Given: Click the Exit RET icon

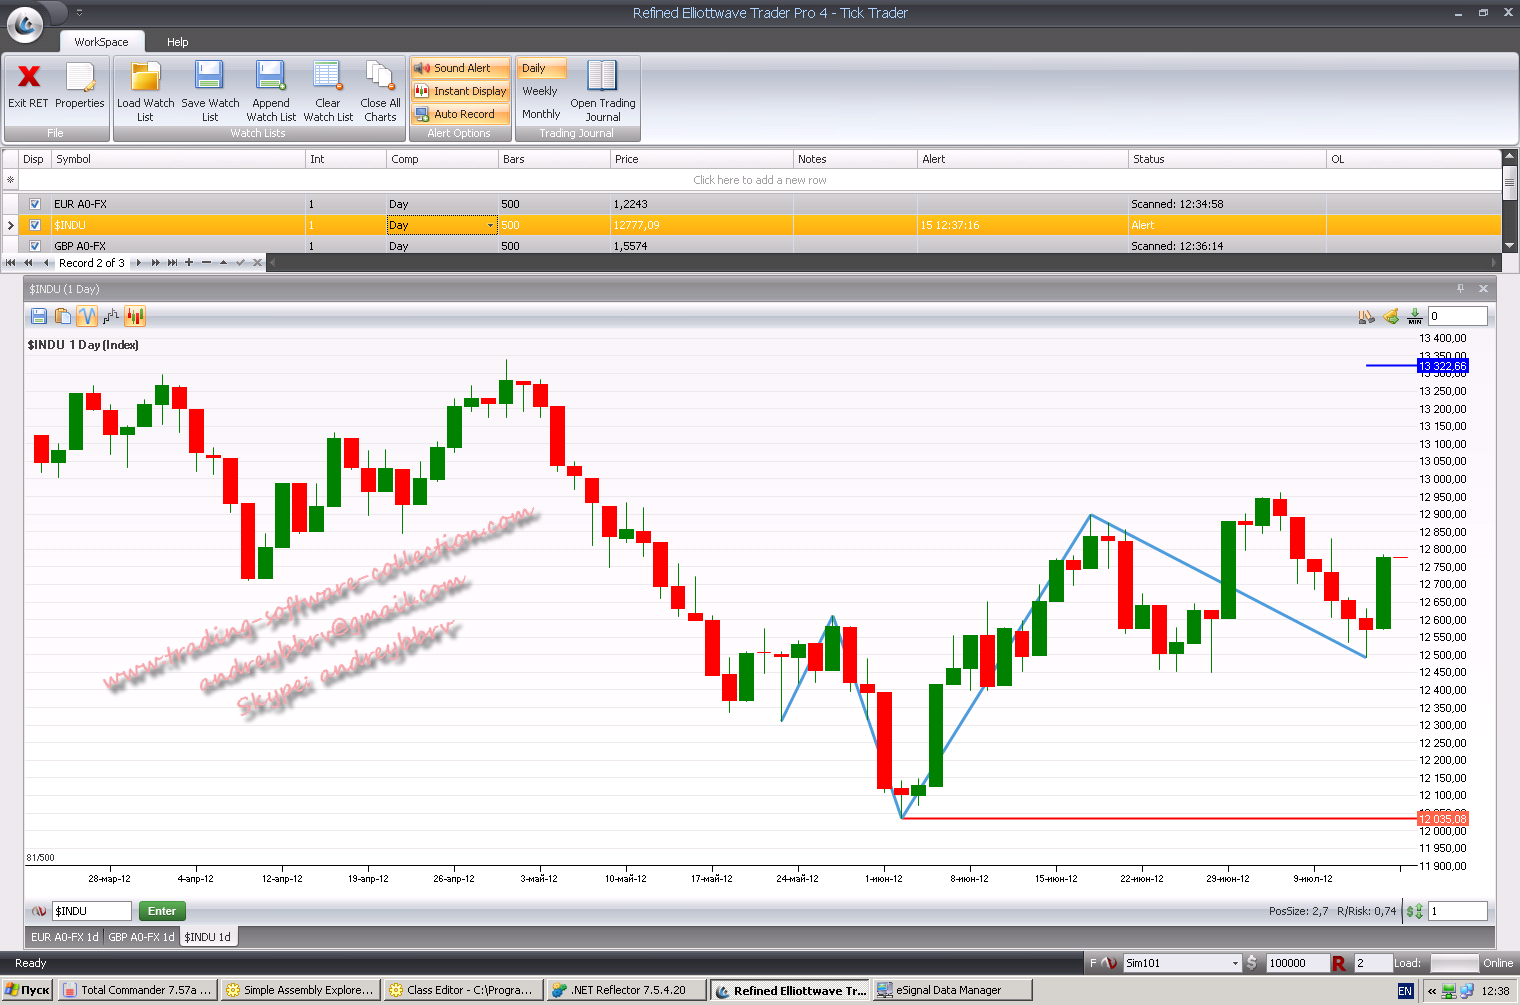Looking at the screenshot, I should coord(29,78).
